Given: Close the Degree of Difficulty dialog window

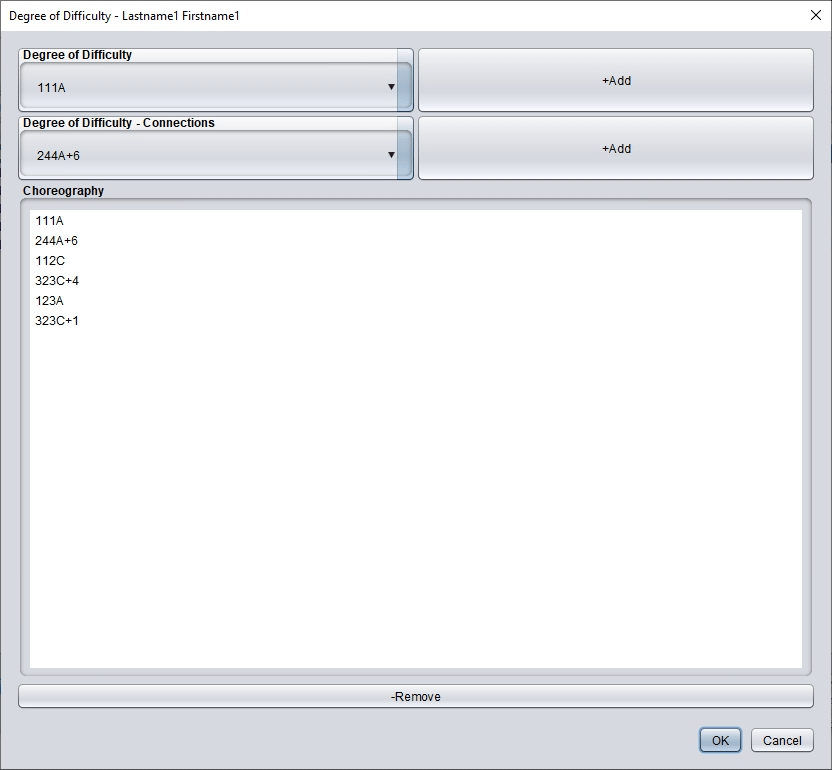Looking at the screenshot, I should tap(814, 15).
